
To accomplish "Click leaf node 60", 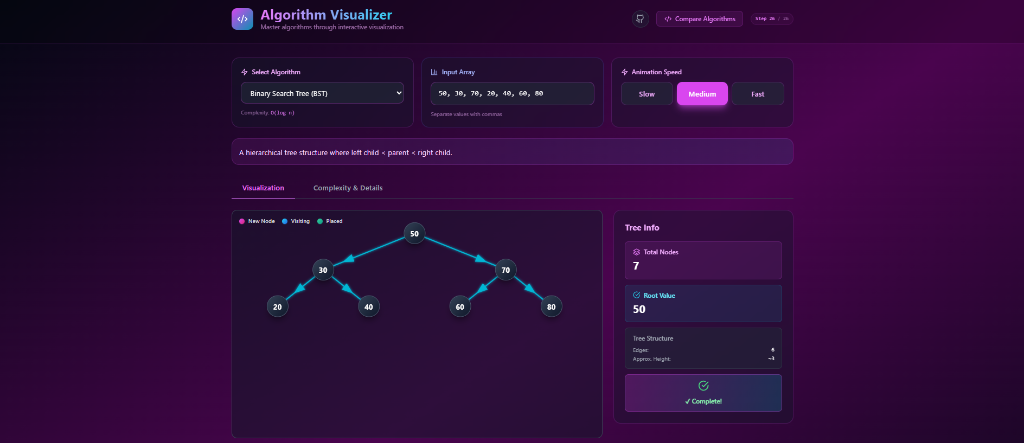I will (x=460, y=306).
